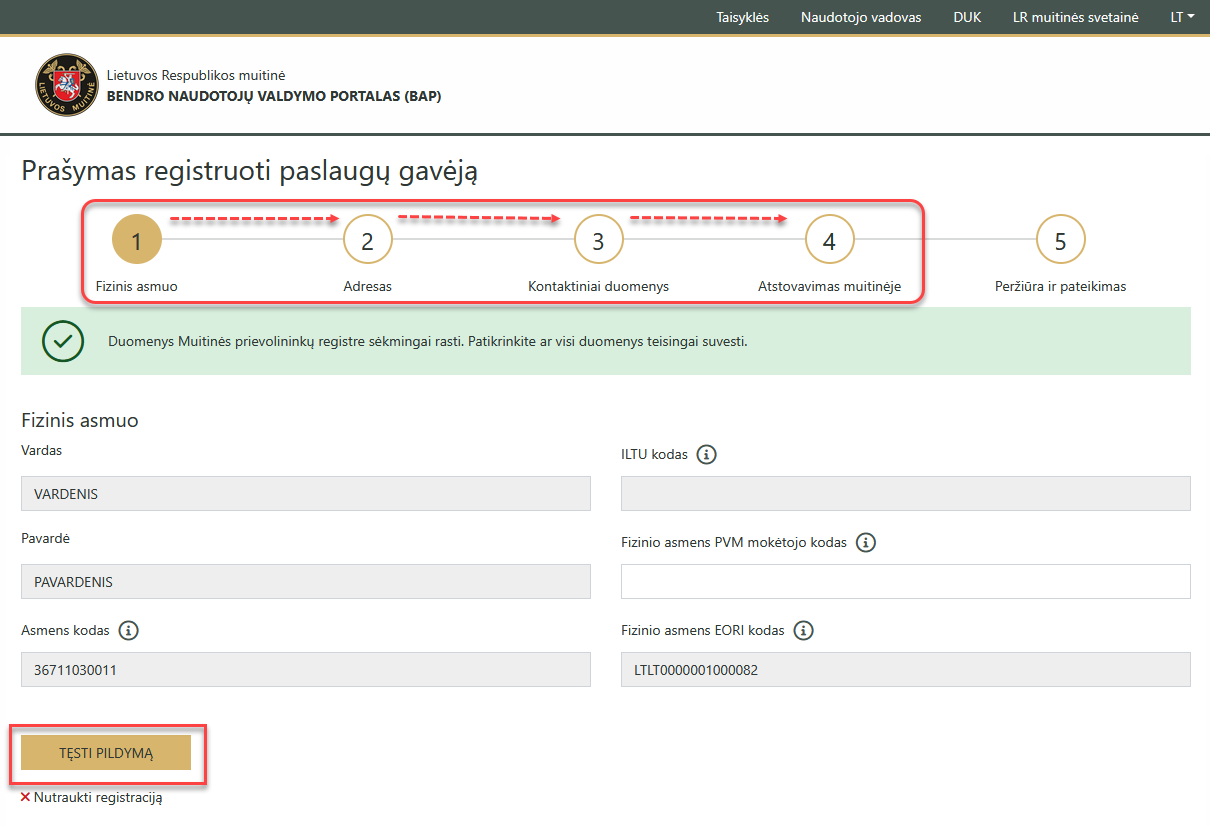Click the Fizinio asmens EORI kodas info icon
The image size is (1210, 826).
[803, 630]
